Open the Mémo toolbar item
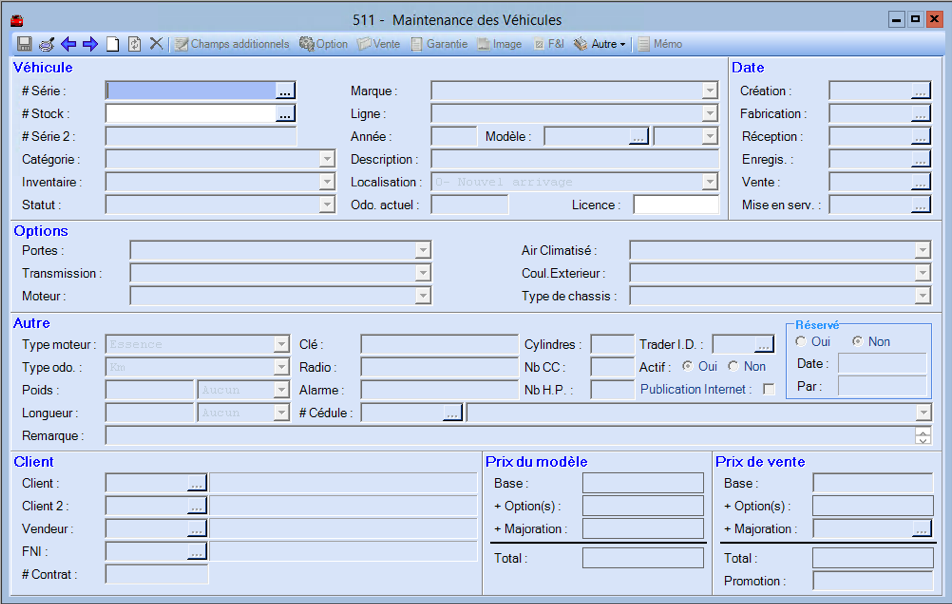Viewport: 952px width, 604px height. click(x=660, y=44)
